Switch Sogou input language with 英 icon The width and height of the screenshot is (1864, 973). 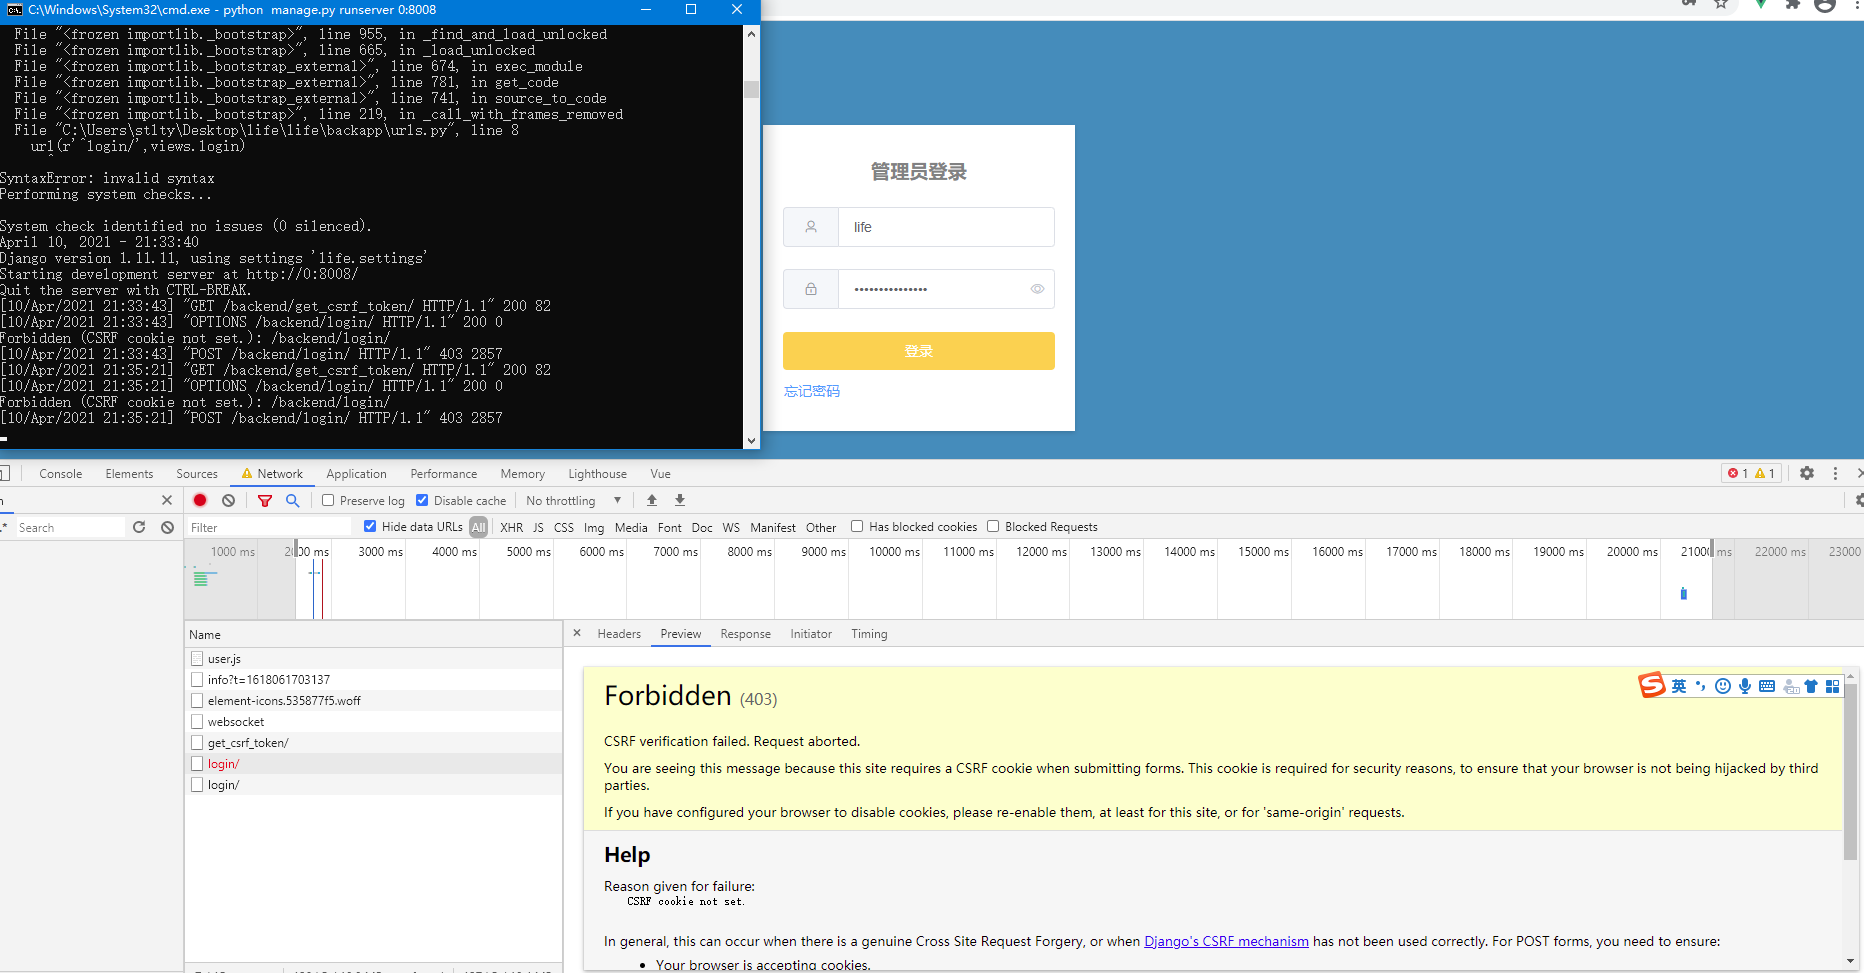[x=1679, y=686]
